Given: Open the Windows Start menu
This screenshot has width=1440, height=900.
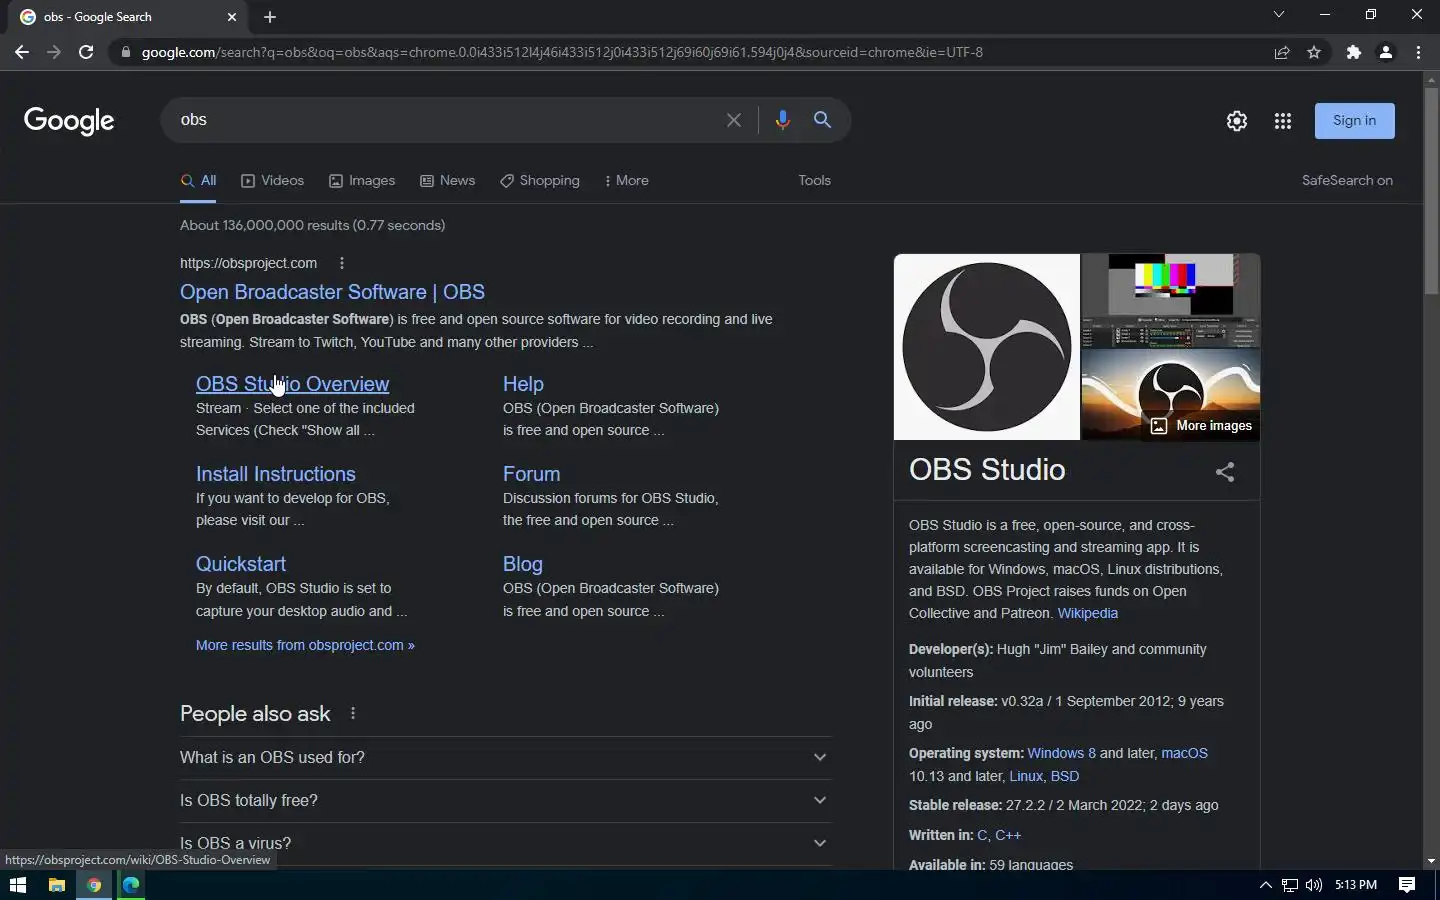Looking at the screenshot, I should (x=17, y=885).
